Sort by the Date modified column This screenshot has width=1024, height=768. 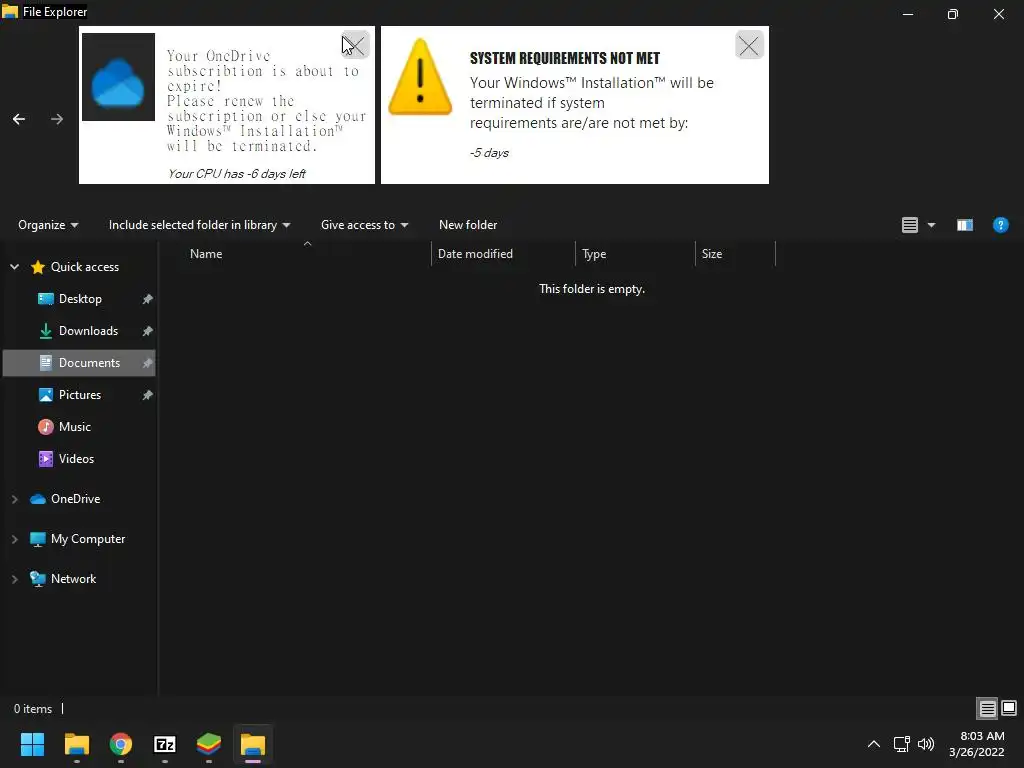pos(475,254)
